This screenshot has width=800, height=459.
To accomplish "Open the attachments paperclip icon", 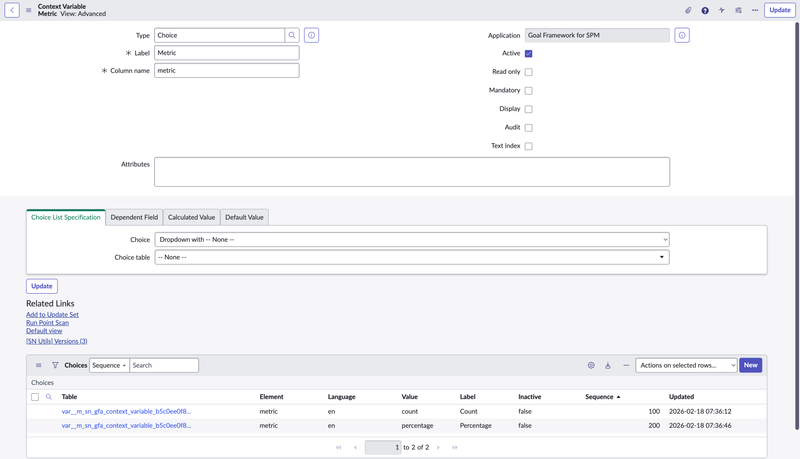I will pyautogui.click(x=688, y=10).
